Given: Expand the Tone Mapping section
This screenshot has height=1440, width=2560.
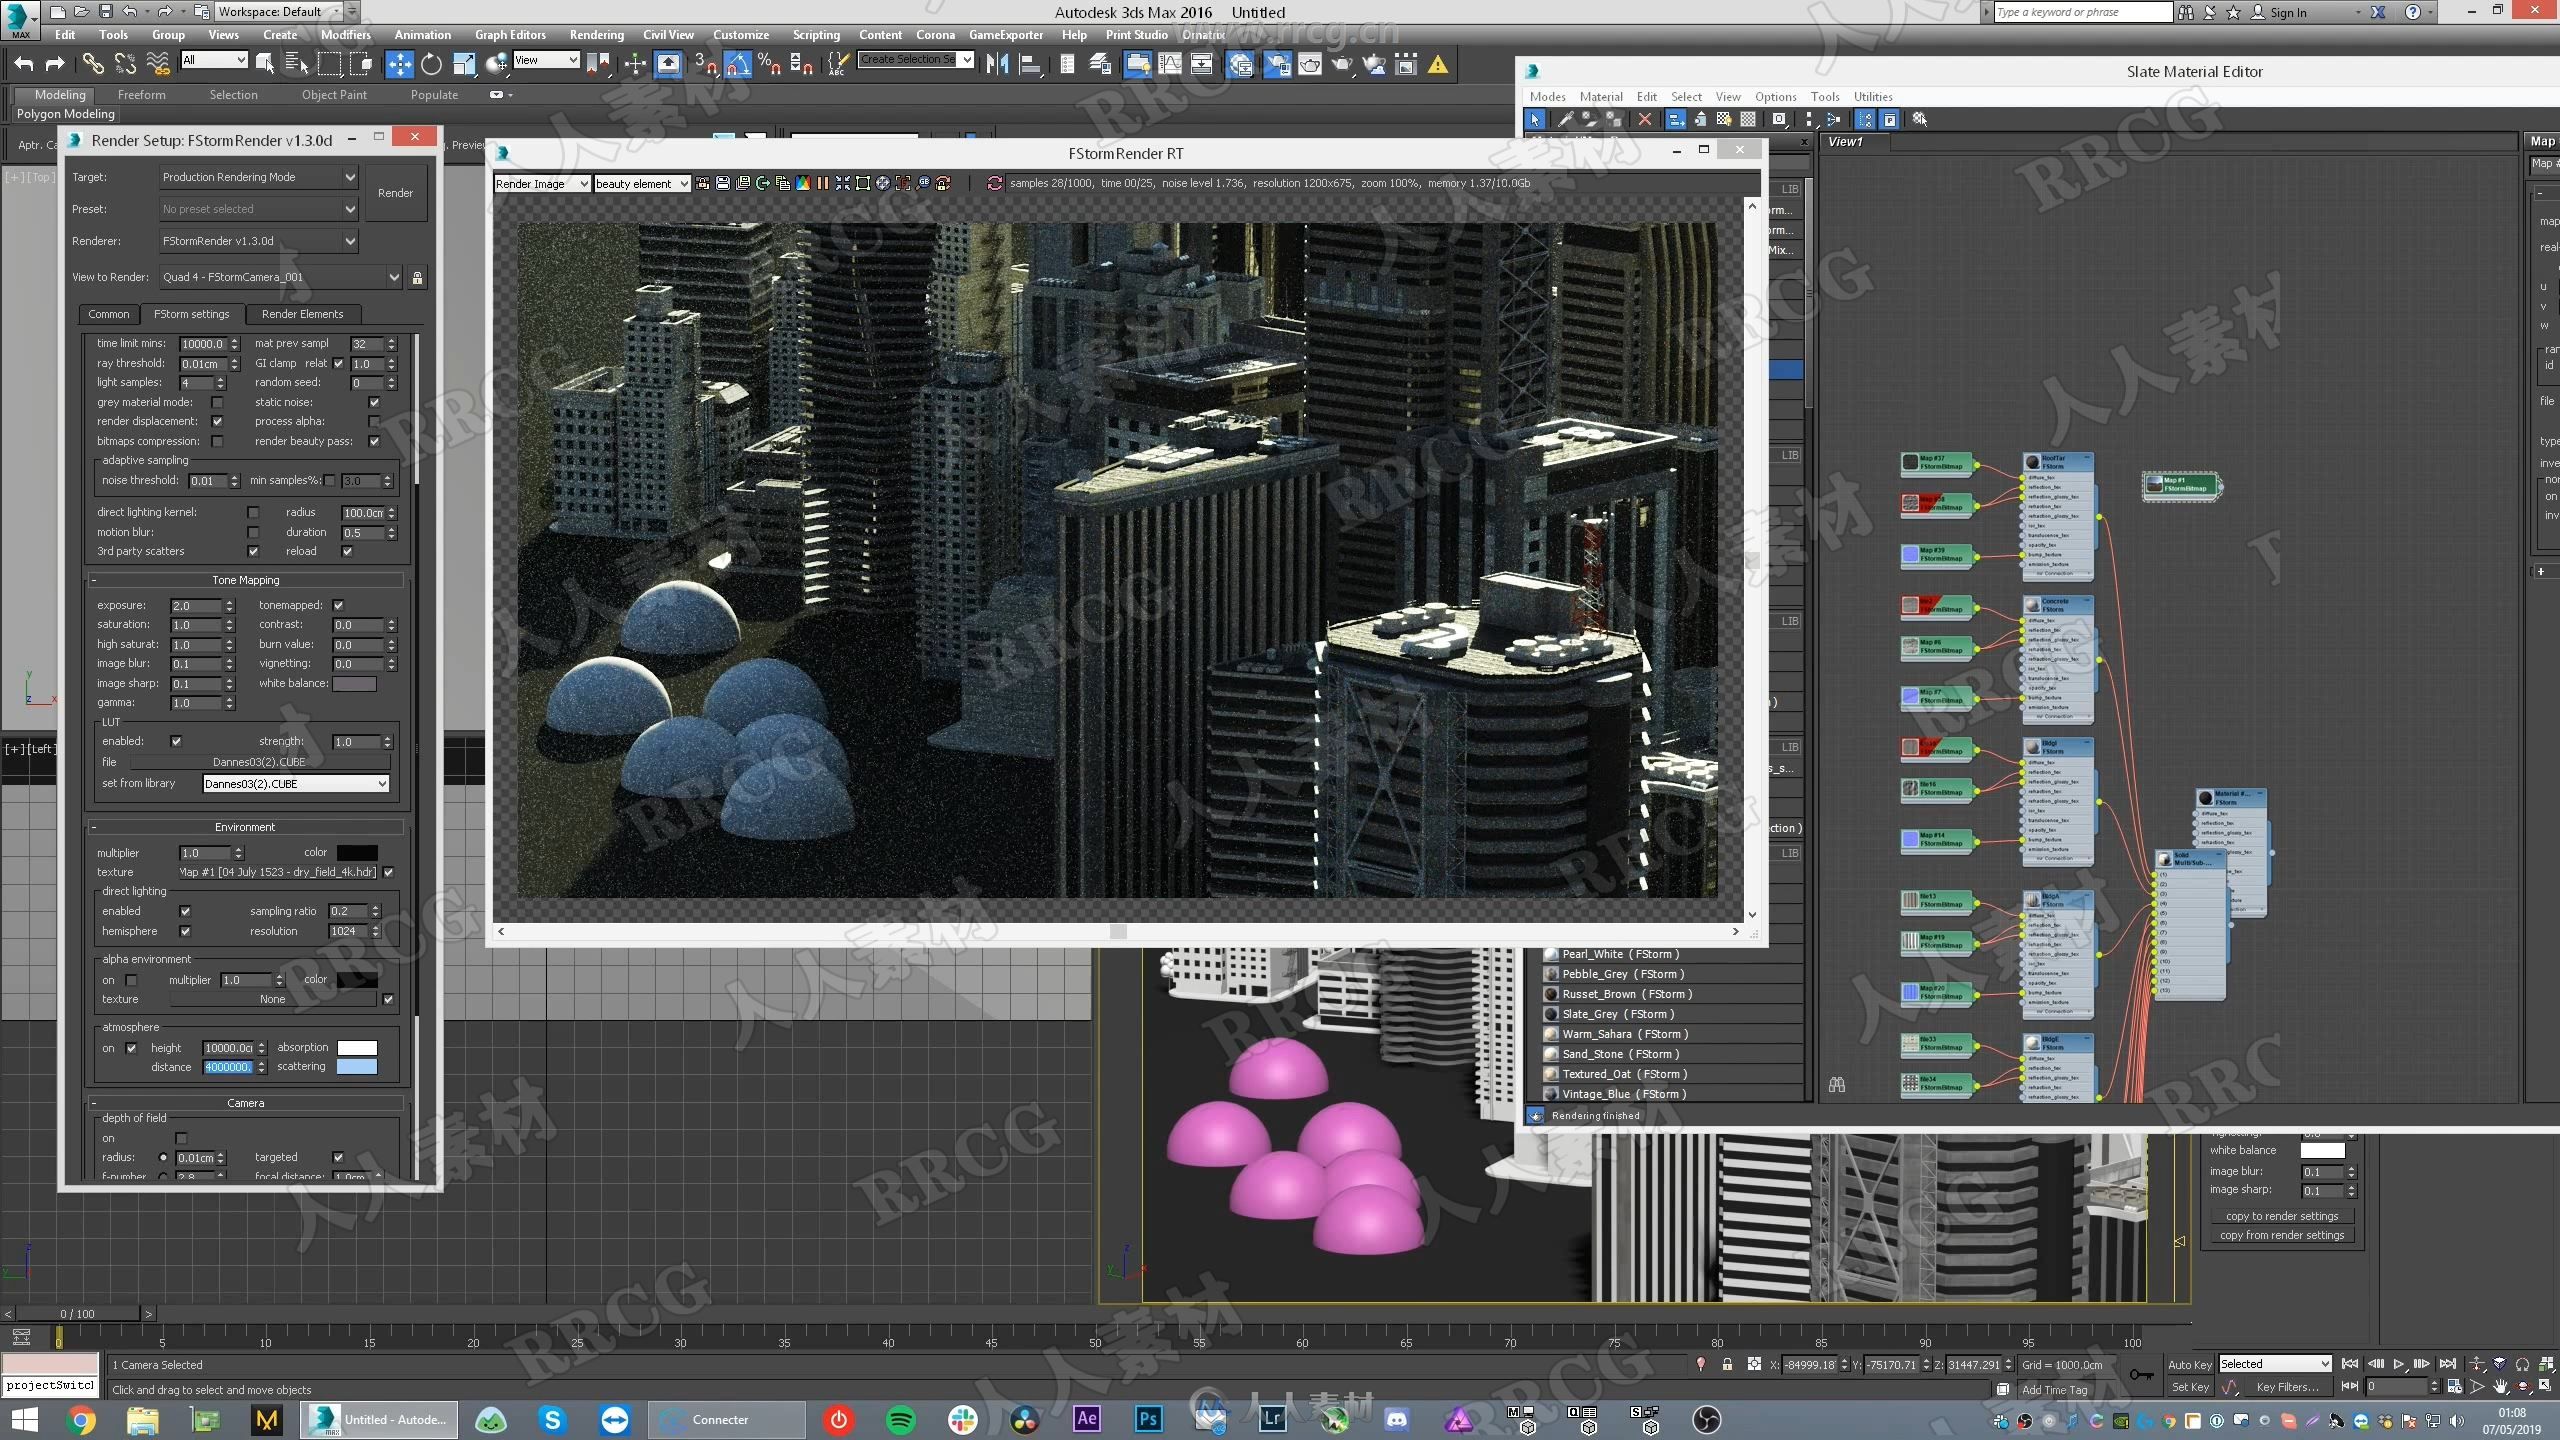Looking at the screenshot, I should click(x=243, y=578).
